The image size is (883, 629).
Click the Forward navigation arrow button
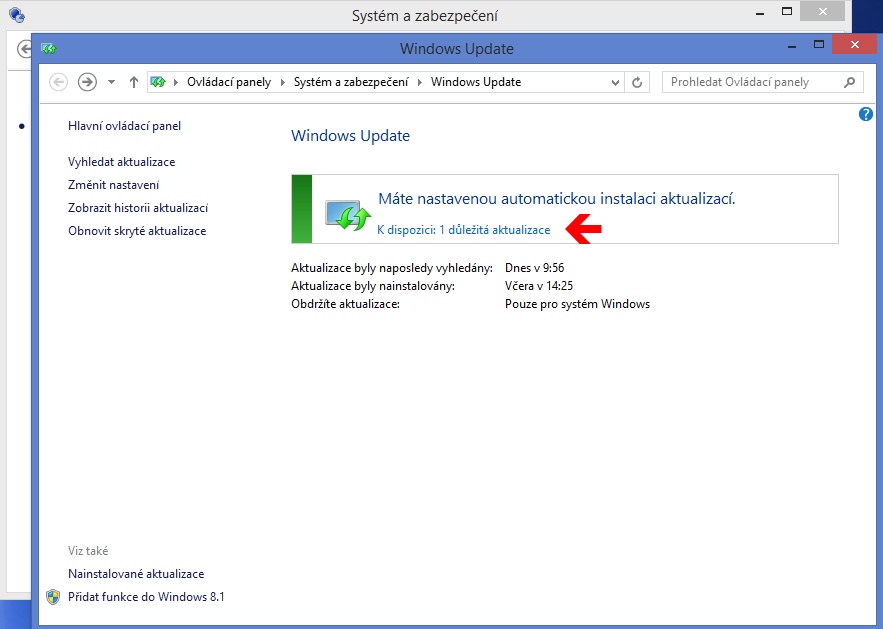(x=87, y=82)
